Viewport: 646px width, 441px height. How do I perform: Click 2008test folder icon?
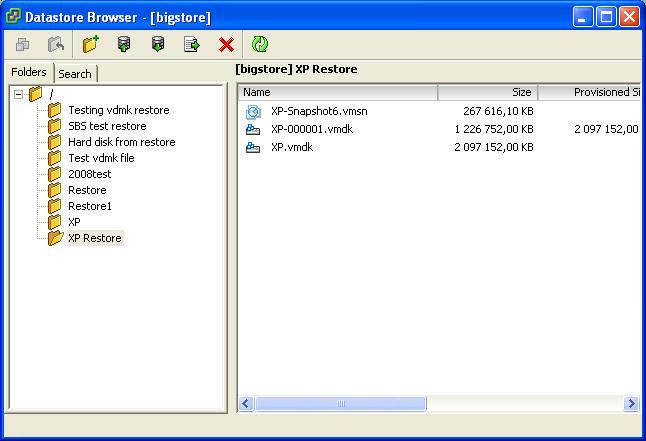[54, 174]
